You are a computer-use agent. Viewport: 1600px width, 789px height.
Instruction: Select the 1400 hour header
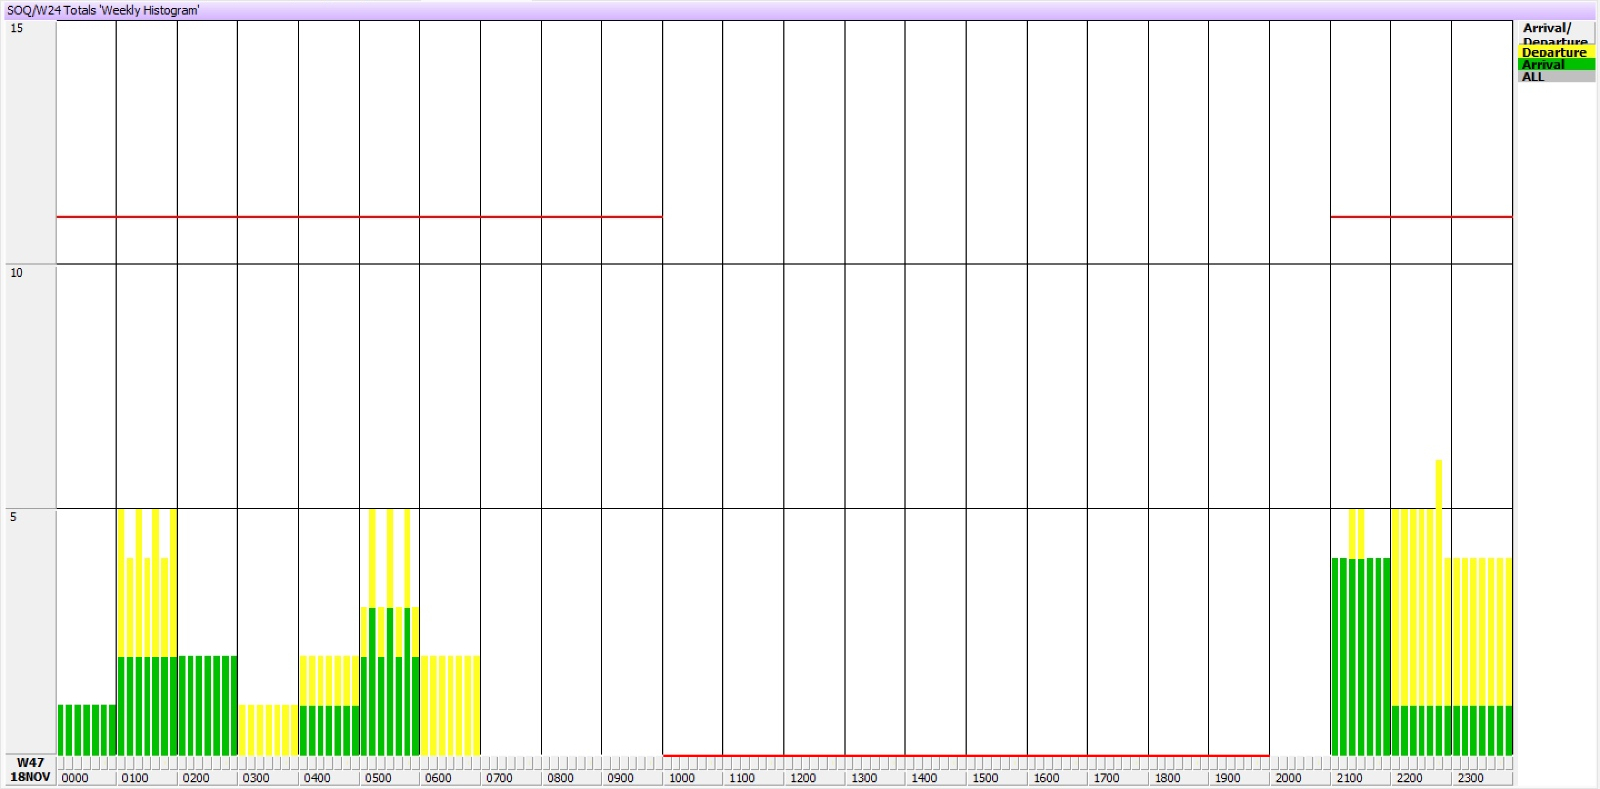(924, 778)
